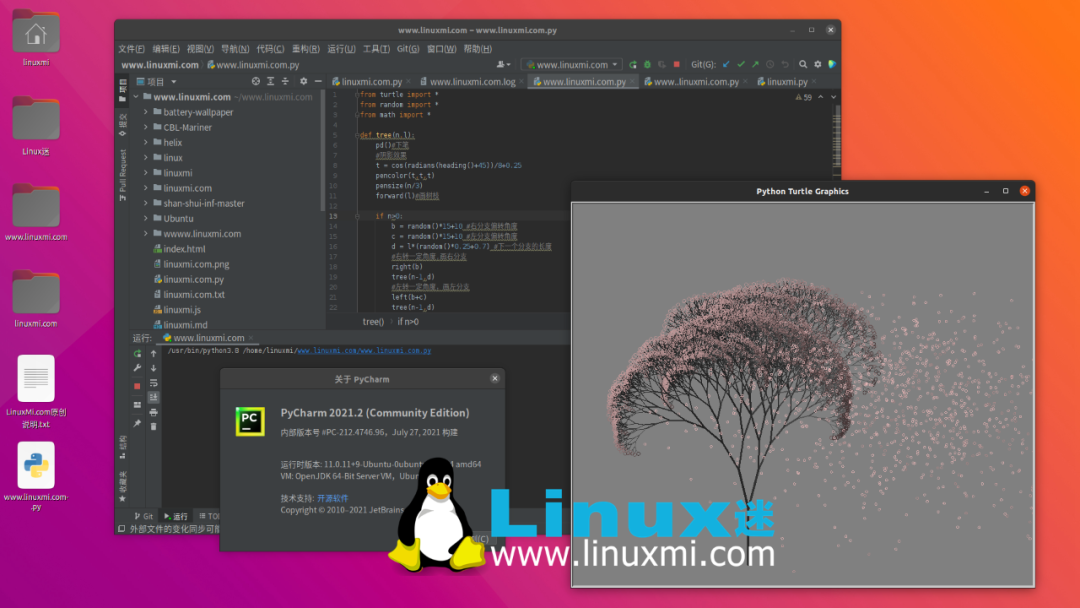Click the expand all icon in project panel
Image resolution: width=1080 pixels, height=608 pixels.
point(270,81)
